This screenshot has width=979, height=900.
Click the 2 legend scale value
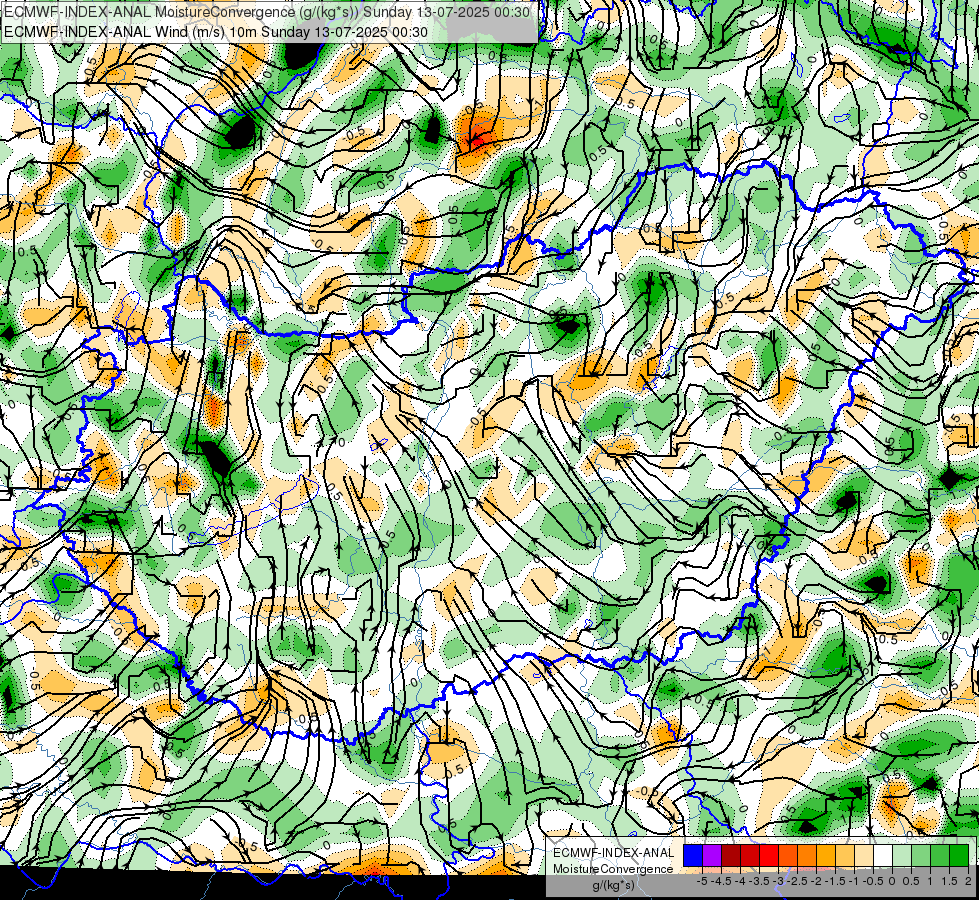[968, 881]
